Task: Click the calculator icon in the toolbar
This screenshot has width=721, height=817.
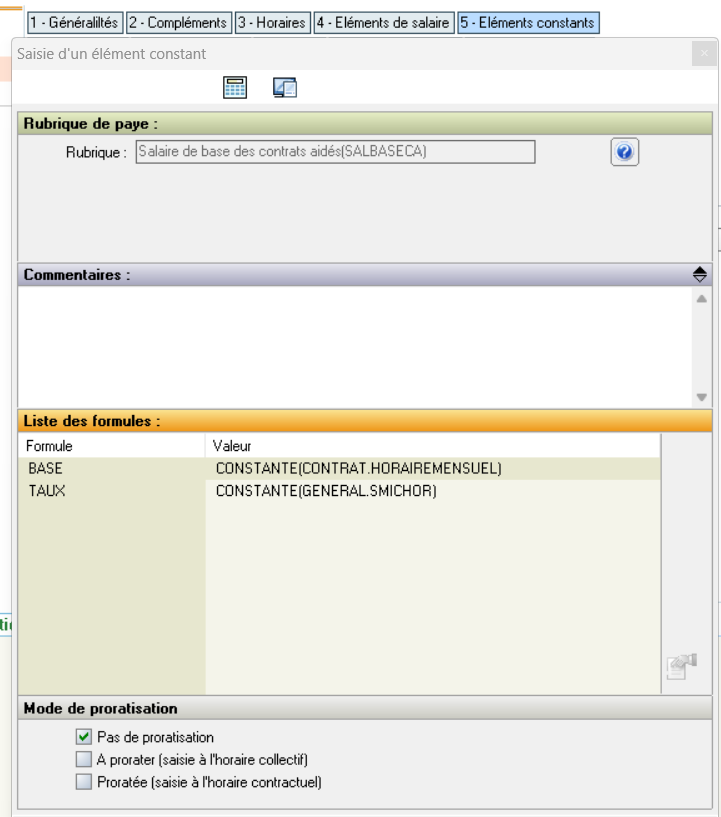Action: [x=232, y=89]
